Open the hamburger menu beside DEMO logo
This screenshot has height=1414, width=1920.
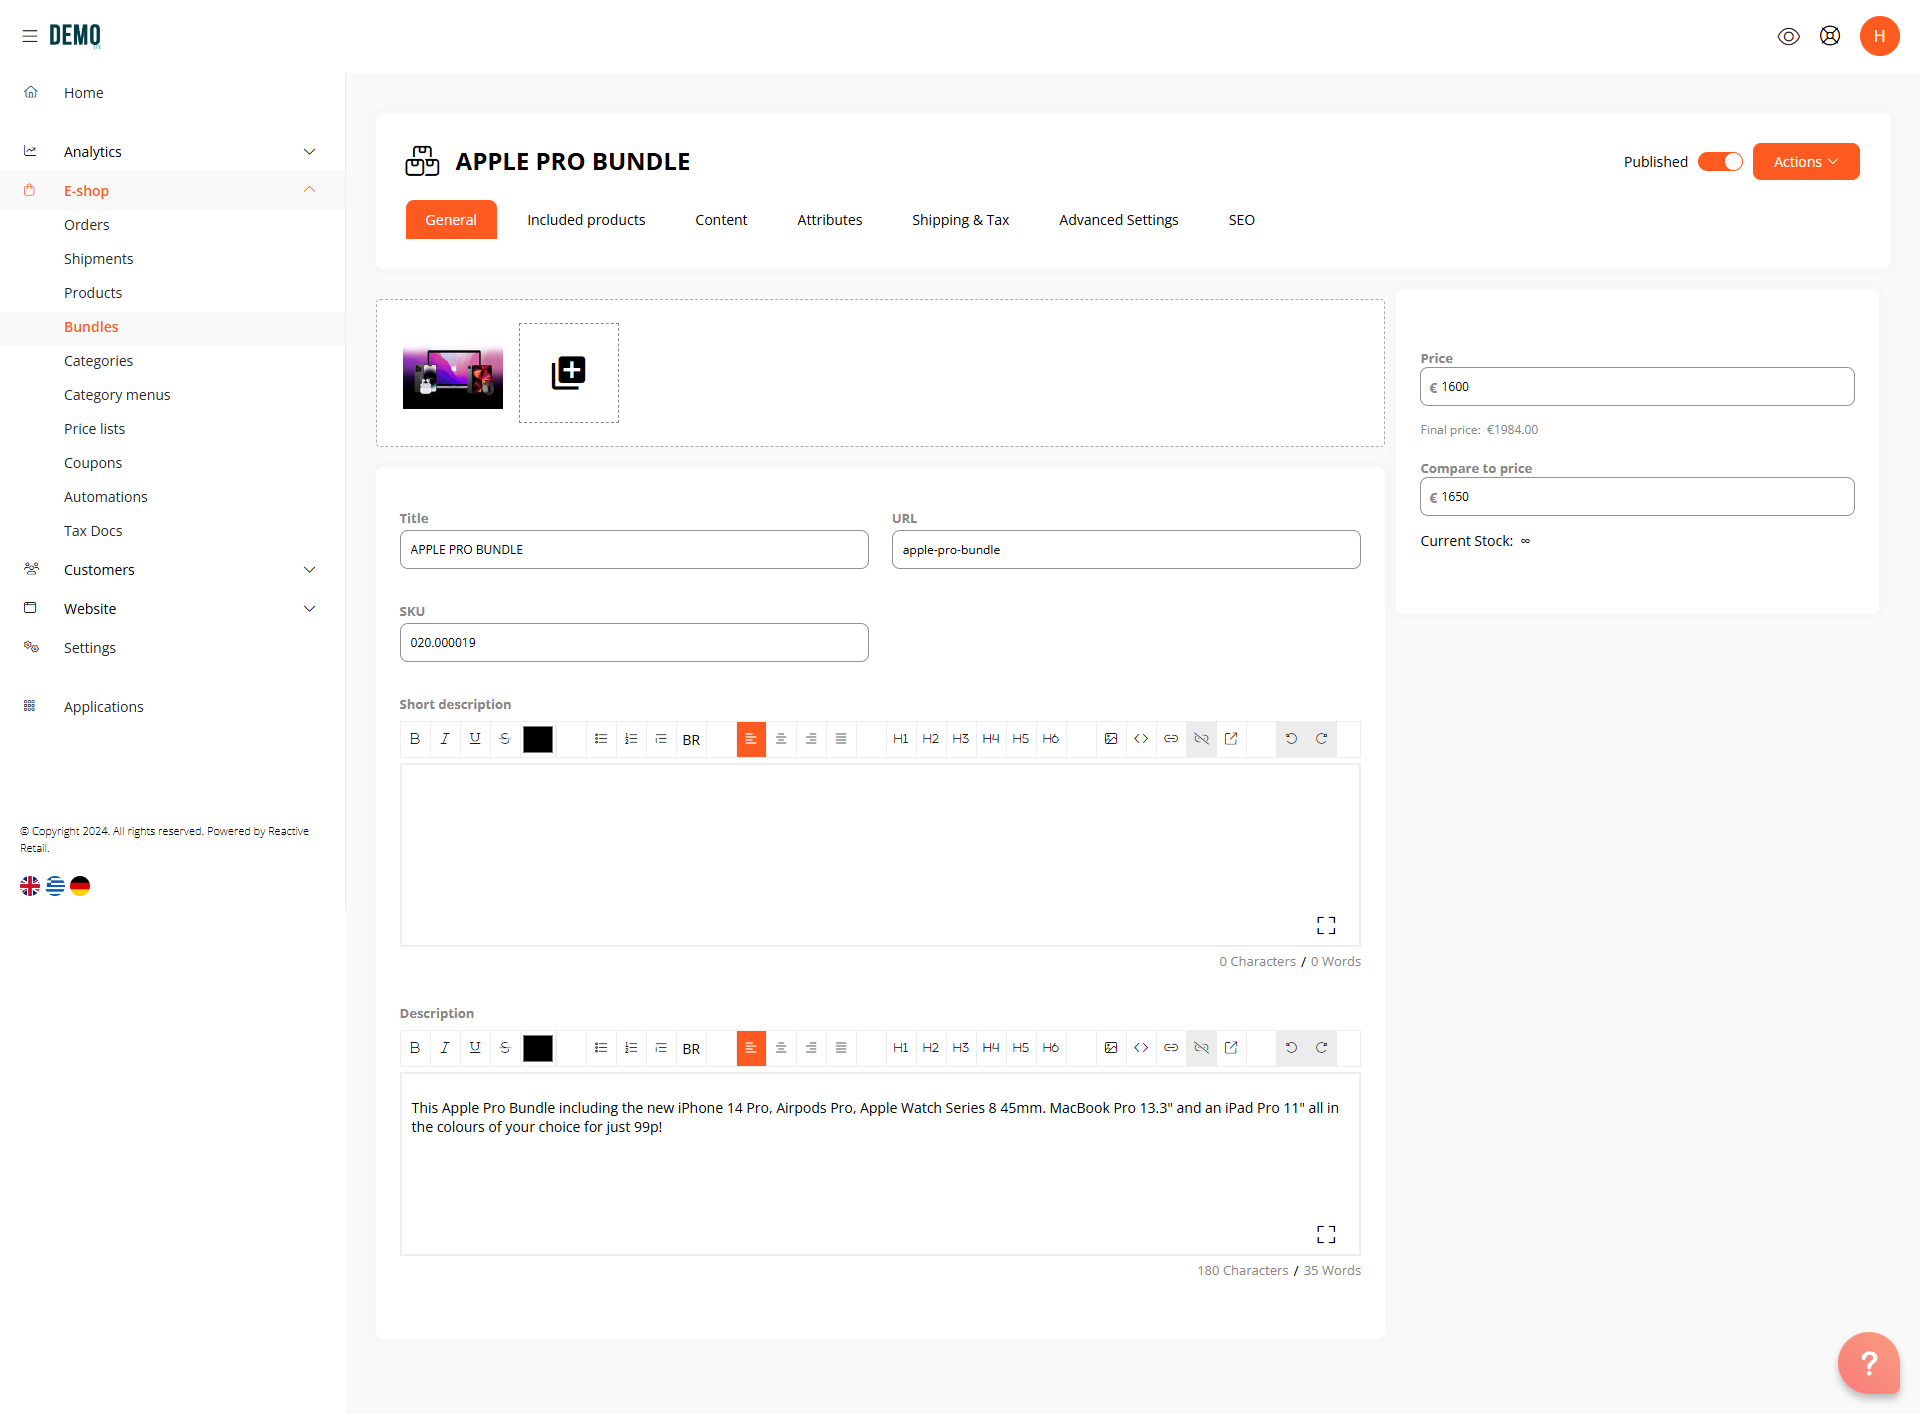(30, 36)
